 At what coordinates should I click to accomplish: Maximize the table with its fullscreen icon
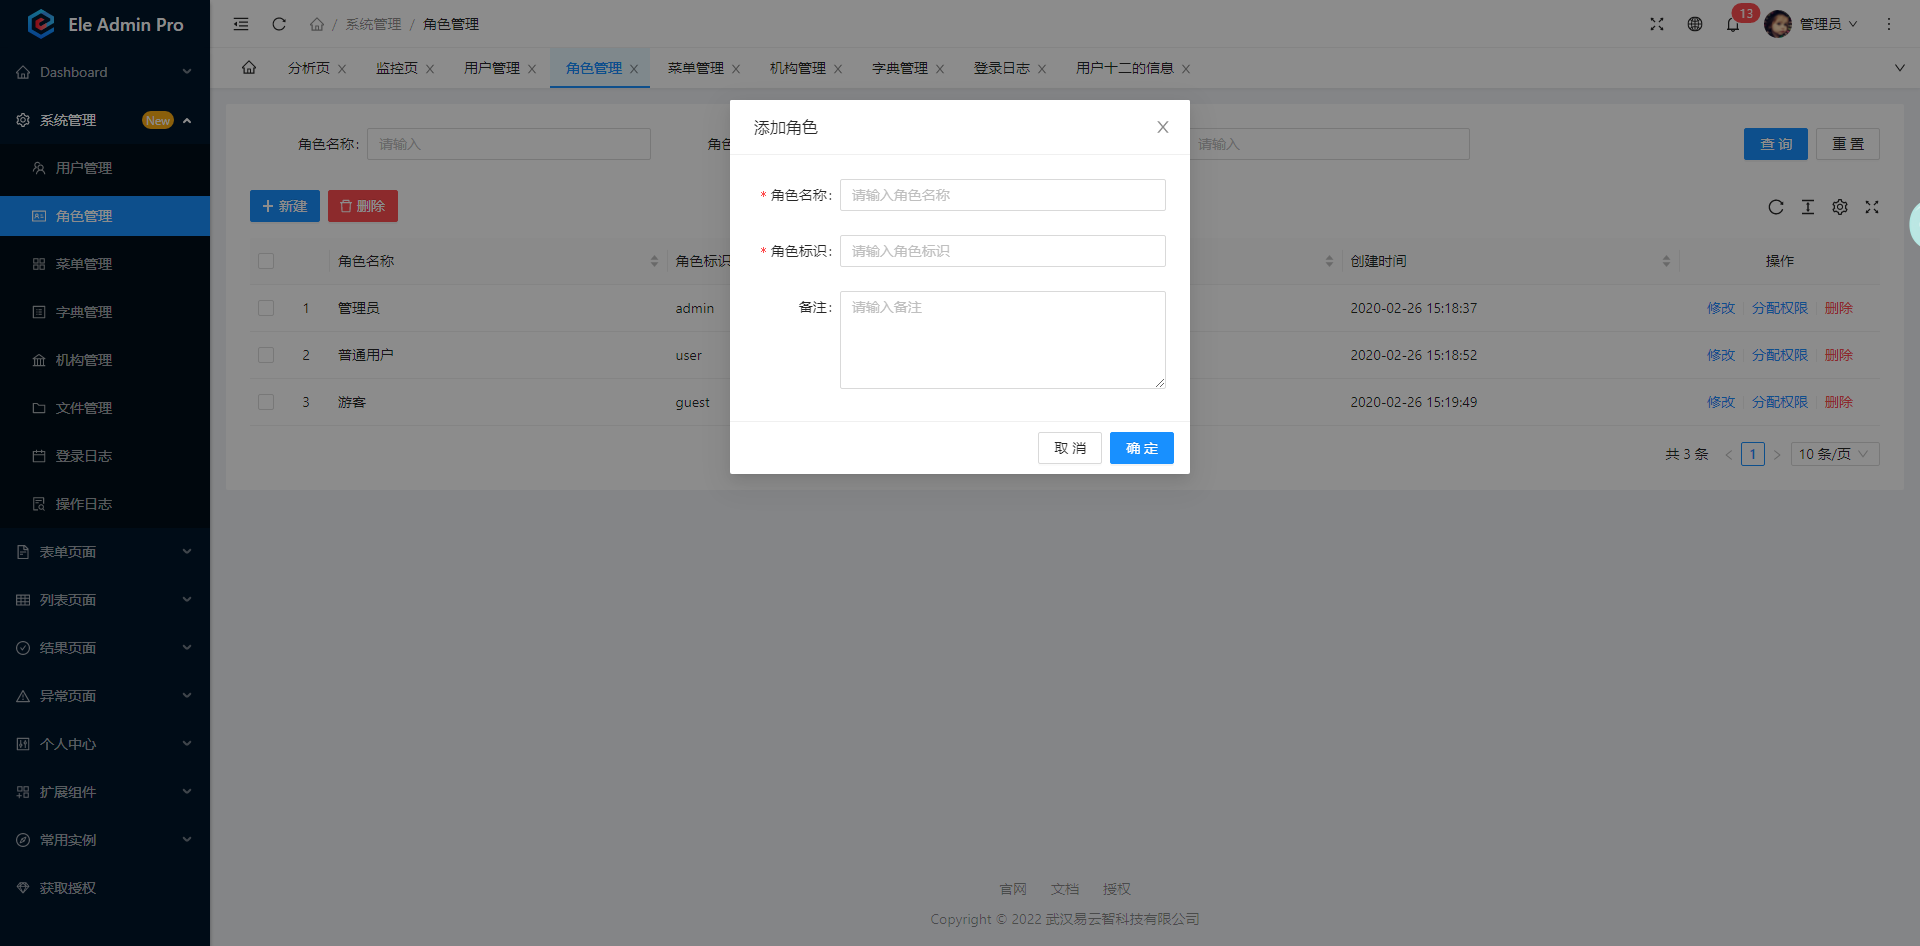(x=1873, y=207)
